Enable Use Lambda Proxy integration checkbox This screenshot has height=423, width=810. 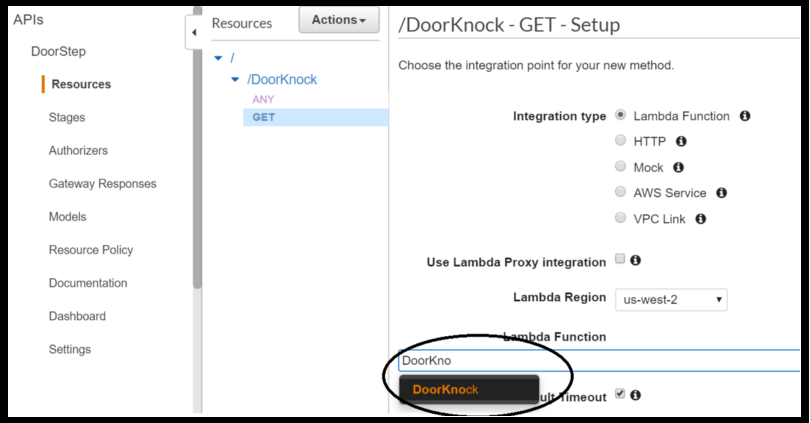(x=620, y=260)
